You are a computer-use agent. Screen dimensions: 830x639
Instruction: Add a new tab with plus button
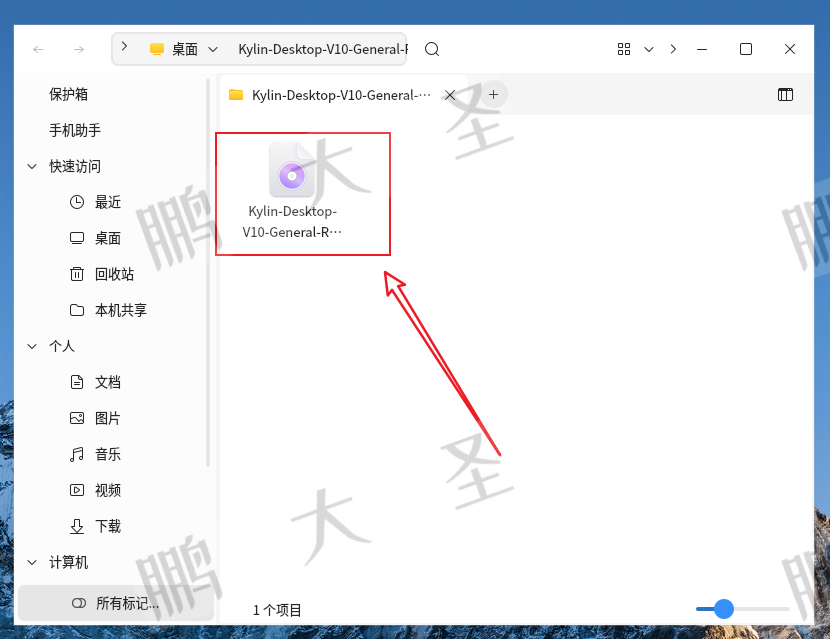[x=493, y=95]
